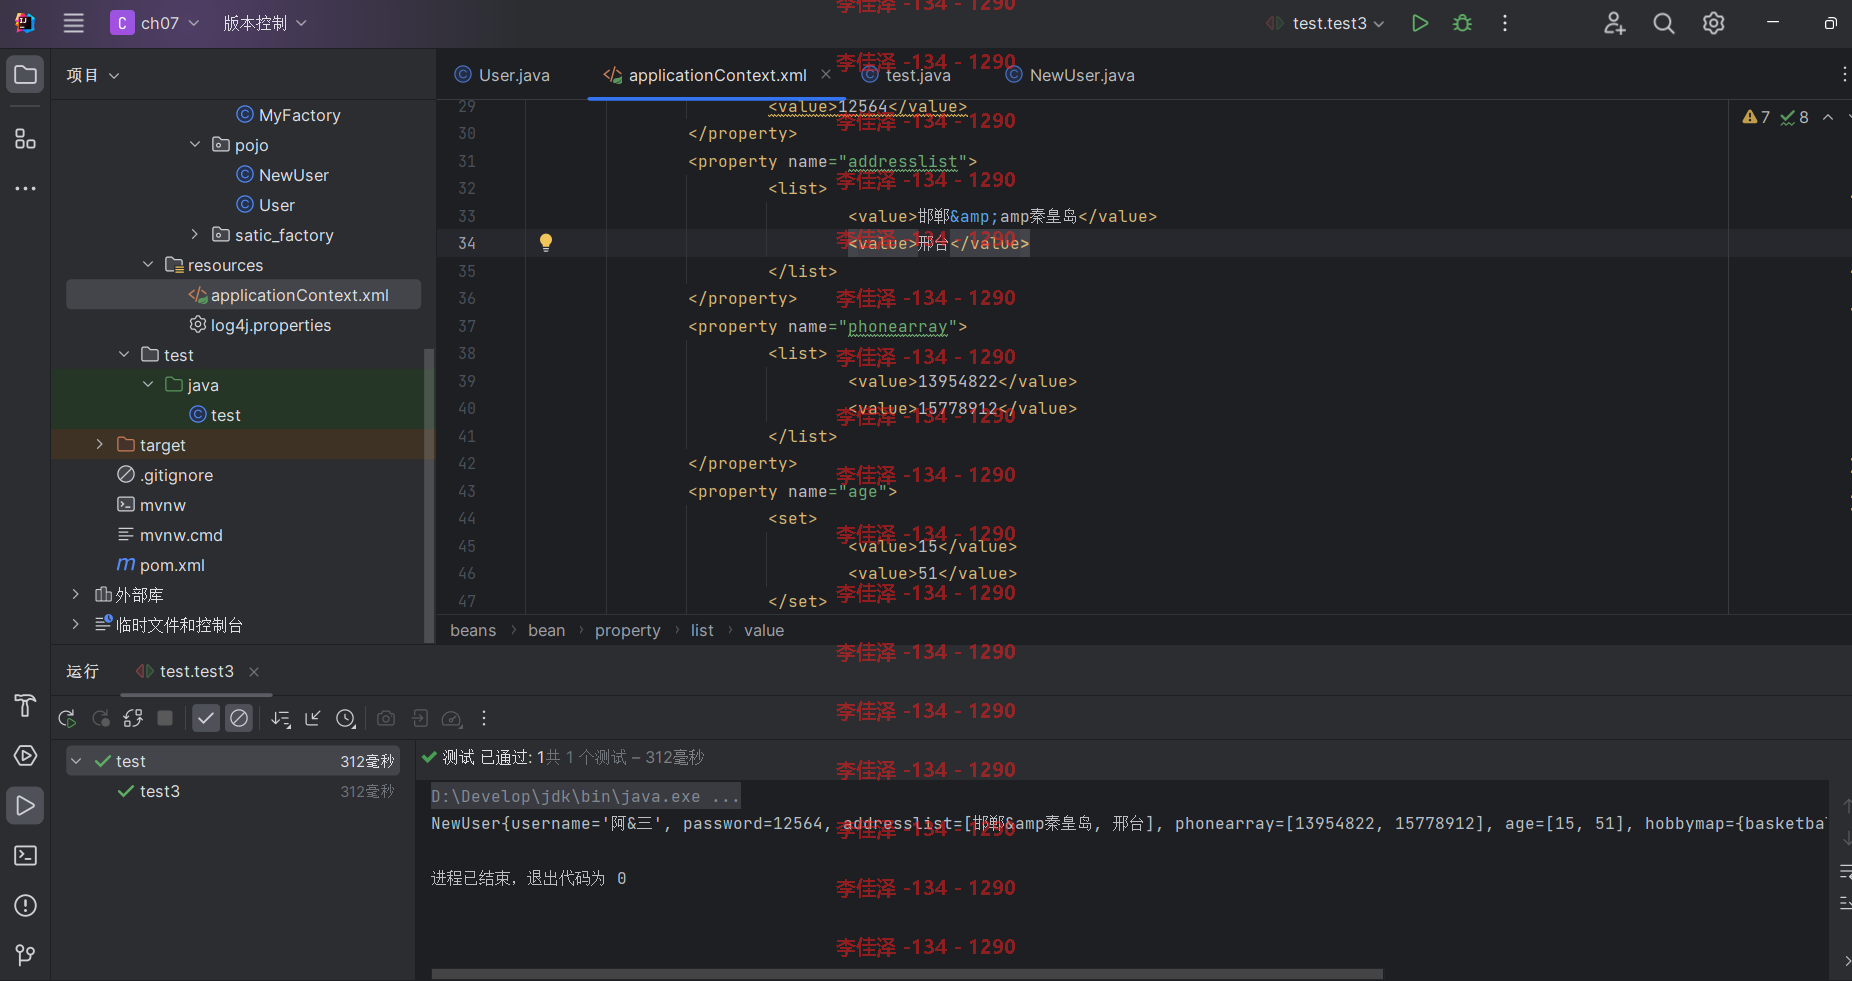The height and width of the screenshot is (981, 1852).
Task: Open pom.xml in project tree
Action: pos(161,565)
